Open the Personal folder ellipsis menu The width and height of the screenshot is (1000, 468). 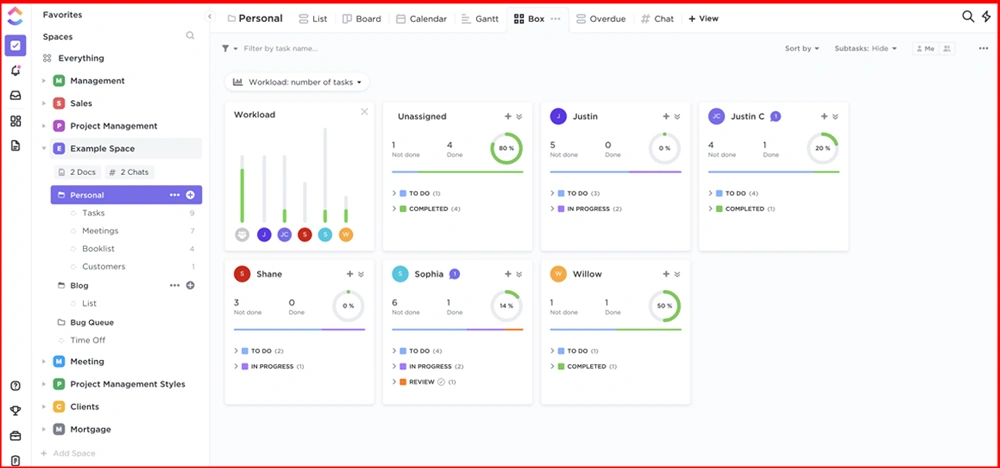(x=175, y=195)
